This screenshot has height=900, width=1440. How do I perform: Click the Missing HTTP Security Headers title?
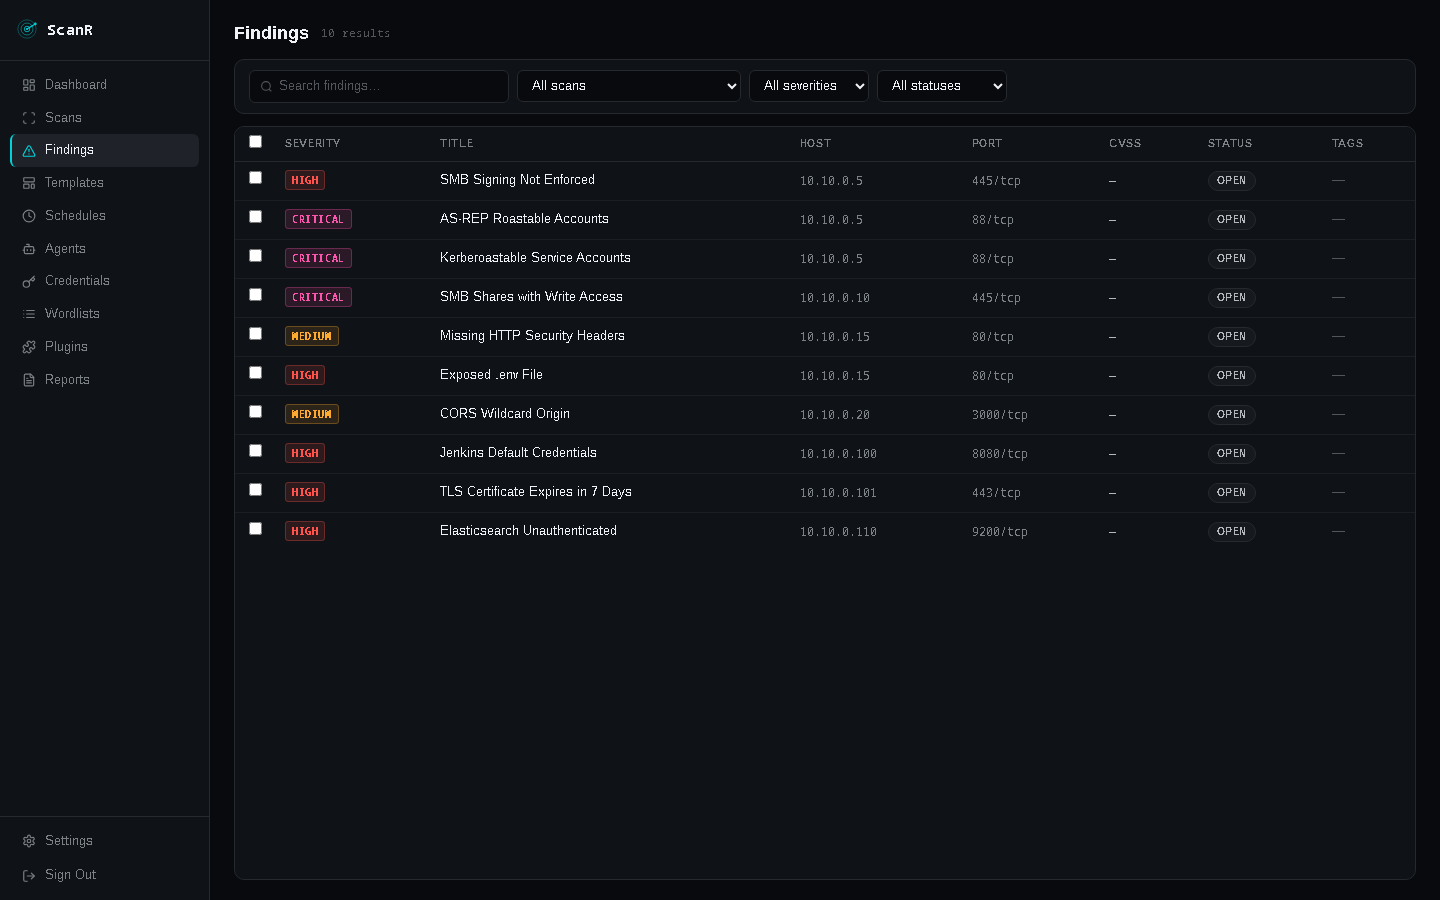point(532,336)
